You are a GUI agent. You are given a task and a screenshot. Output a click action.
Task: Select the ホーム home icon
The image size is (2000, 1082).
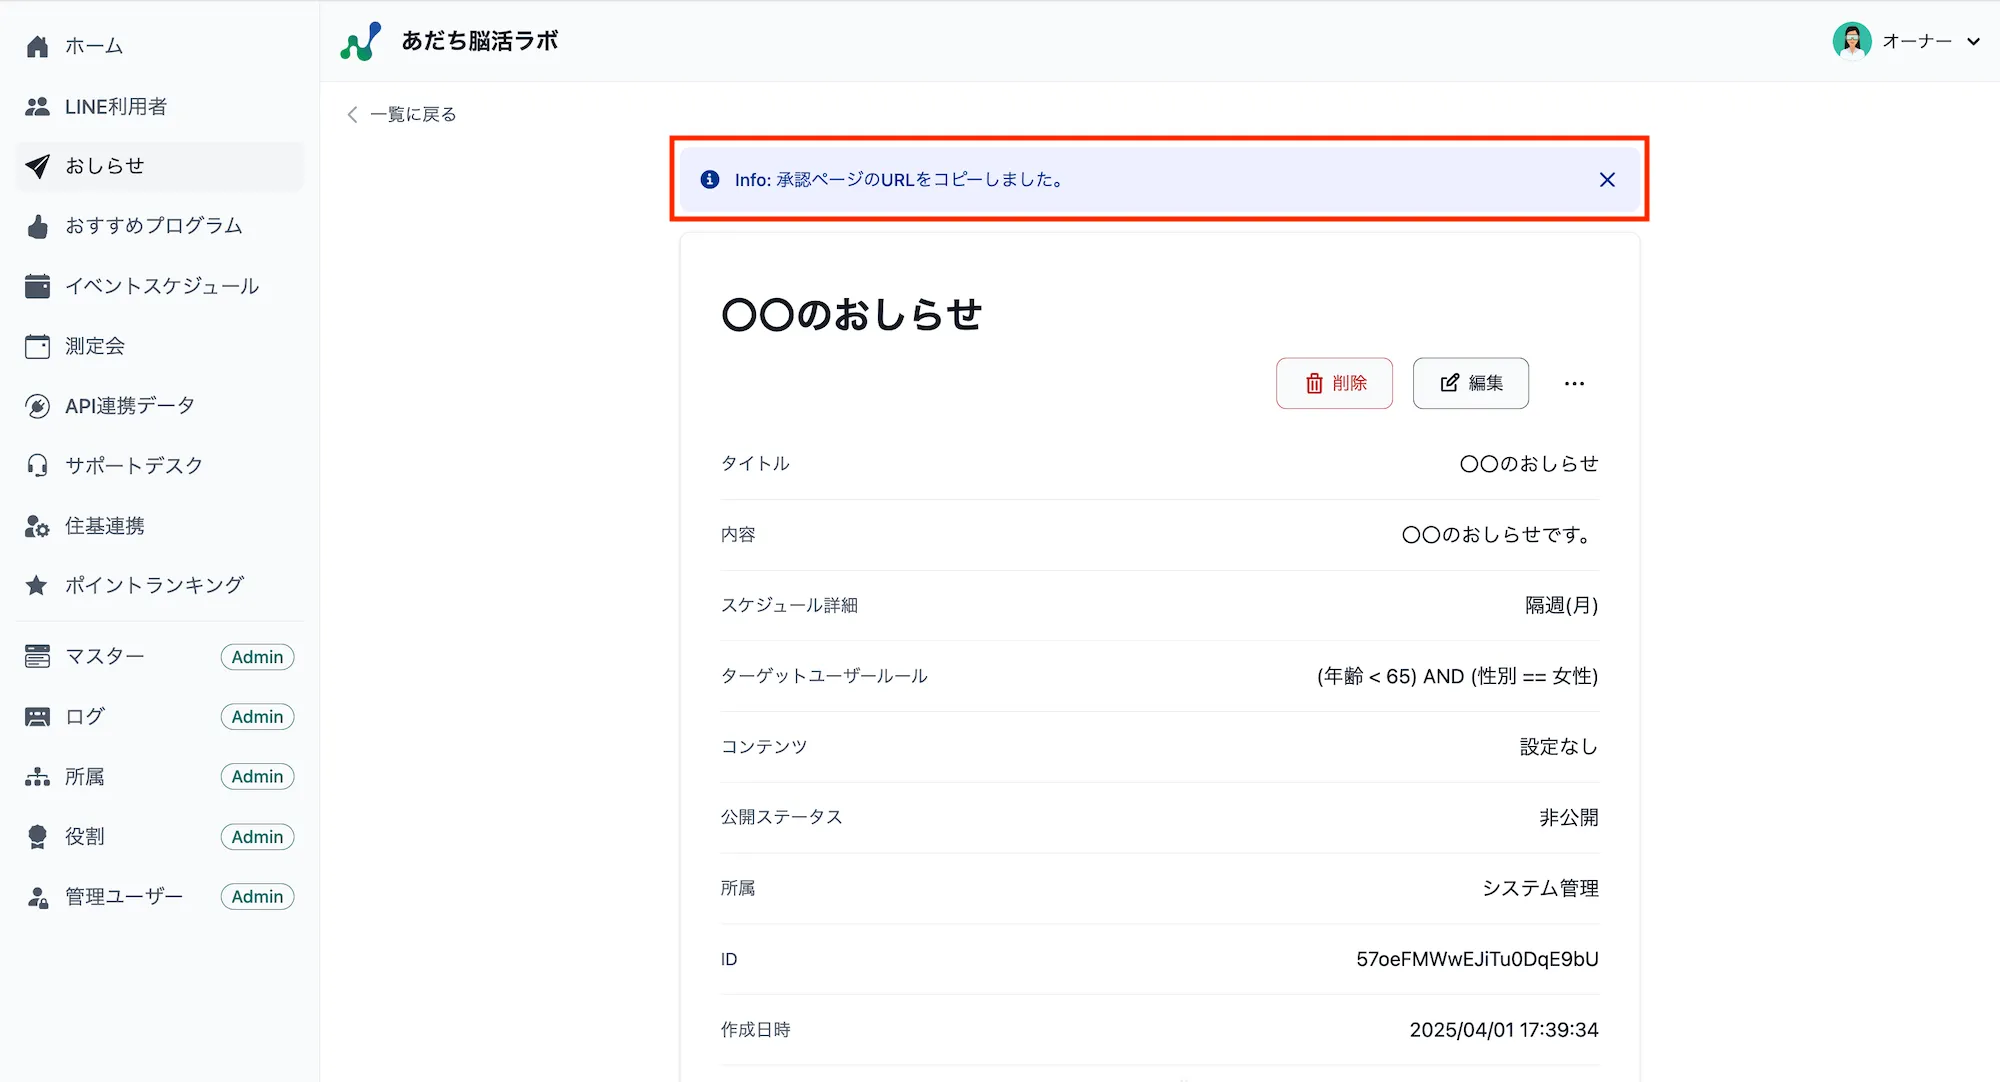coord(37,45)
